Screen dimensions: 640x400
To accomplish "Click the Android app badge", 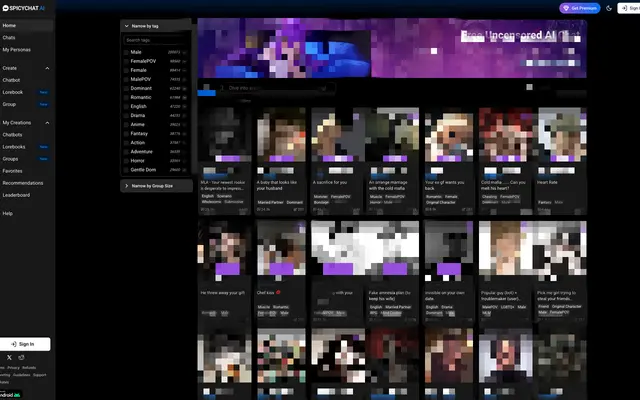I will click(8, 393).
